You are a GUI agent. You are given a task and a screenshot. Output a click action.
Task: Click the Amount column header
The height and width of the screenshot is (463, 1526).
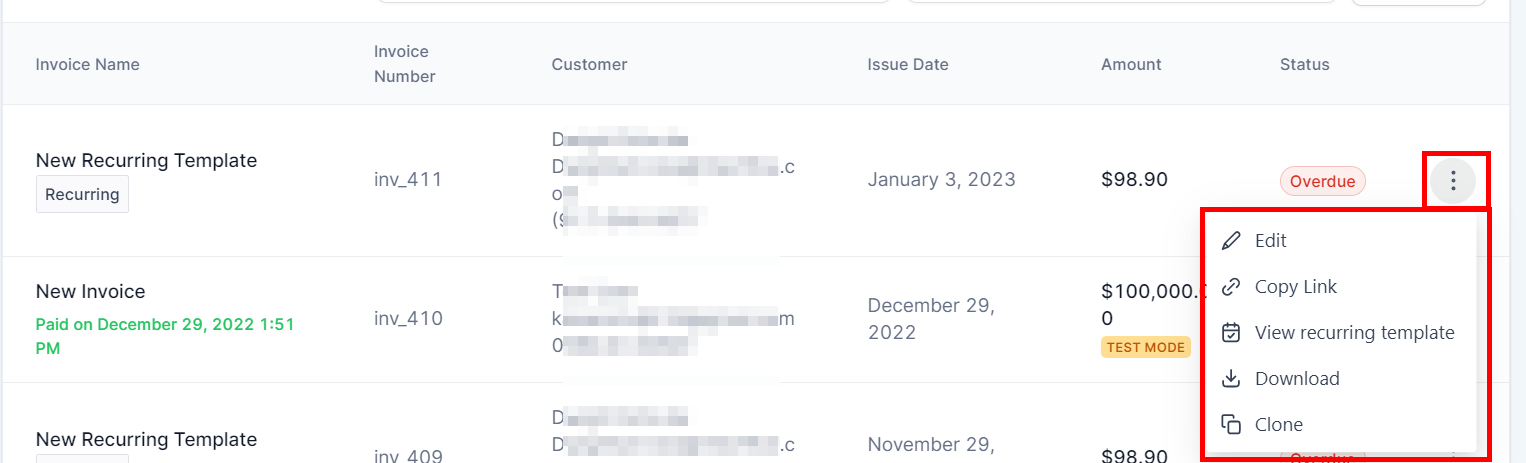pyautogui.click(x=1131, y=64)
